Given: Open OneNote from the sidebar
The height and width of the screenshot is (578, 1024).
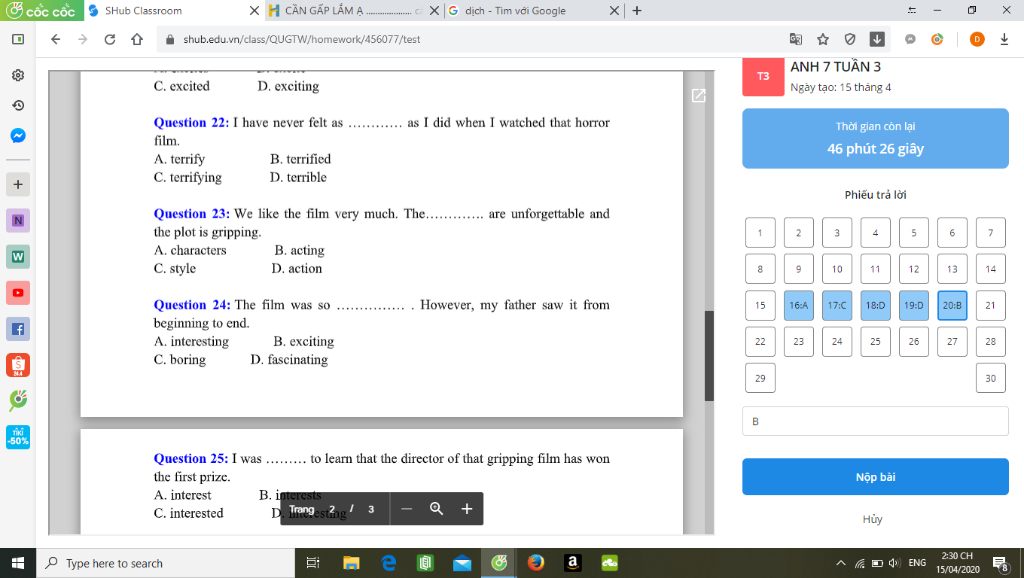Looking at the screenshot, I should click(x=18, y=221).
